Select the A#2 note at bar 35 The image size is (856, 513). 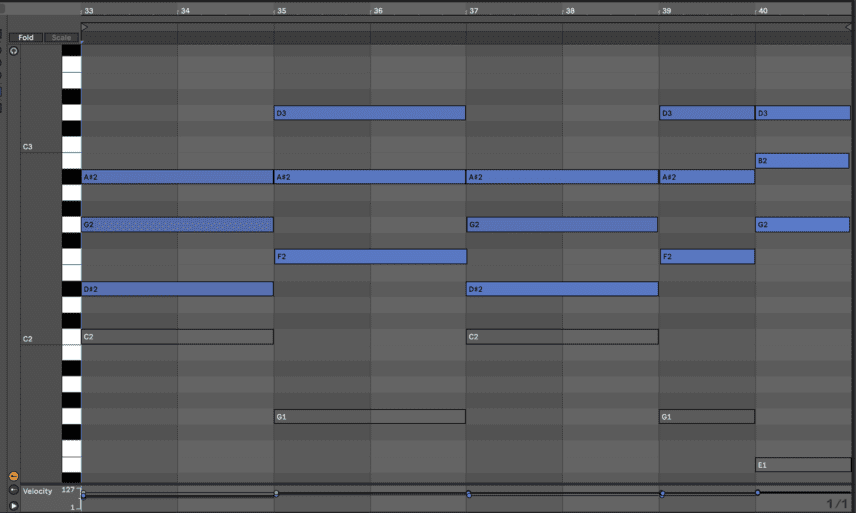[x=370, y=177]
